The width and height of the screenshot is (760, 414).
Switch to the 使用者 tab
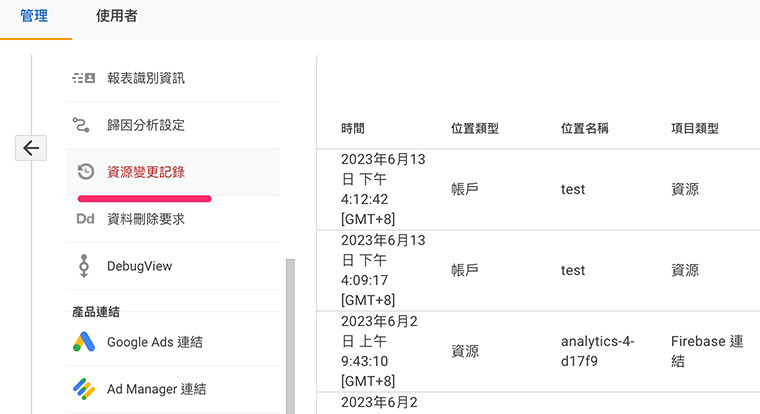(x=117, y=16)
